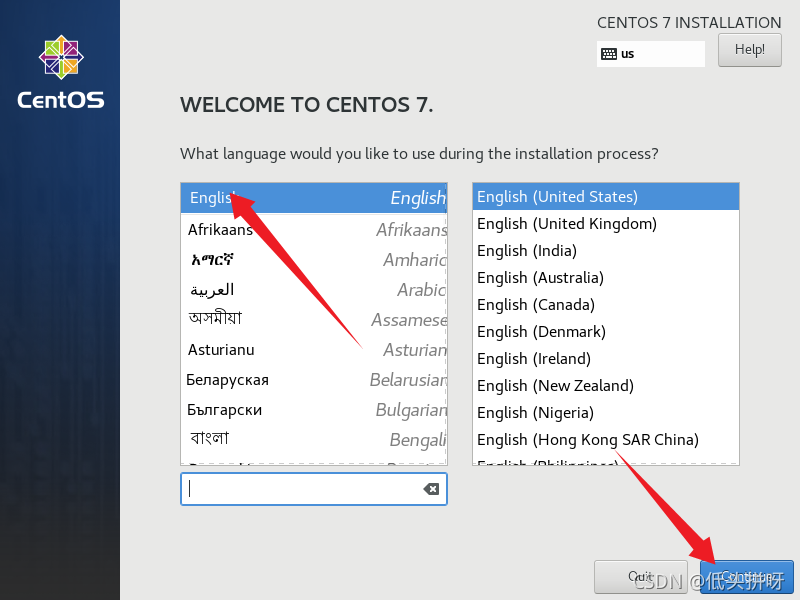Select the Arabic language row
Screen dimensions: 800x600
pos(314,290)
